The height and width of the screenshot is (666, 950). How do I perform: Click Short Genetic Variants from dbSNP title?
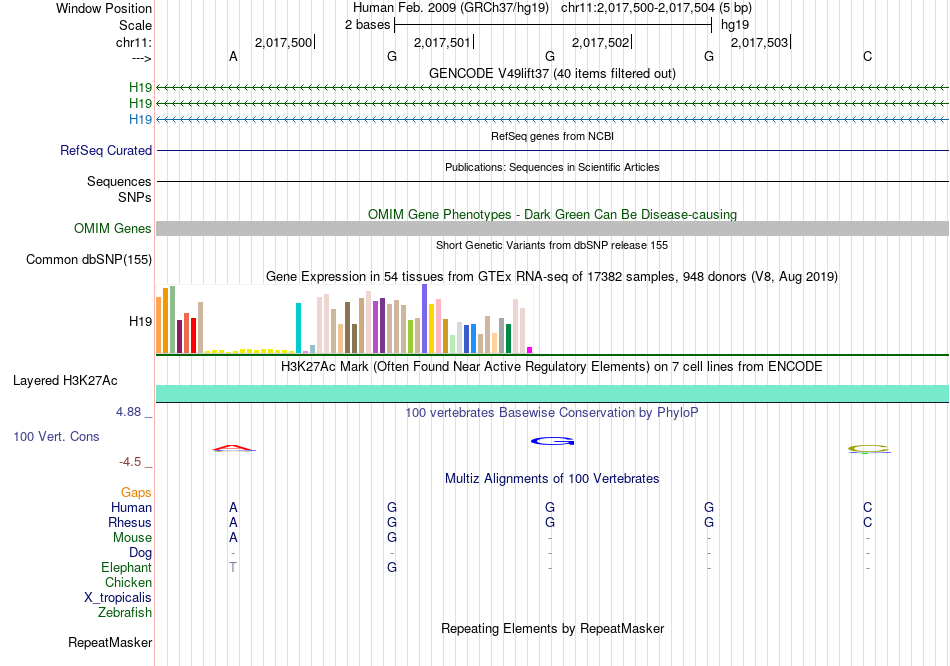[x=552, y=245]
